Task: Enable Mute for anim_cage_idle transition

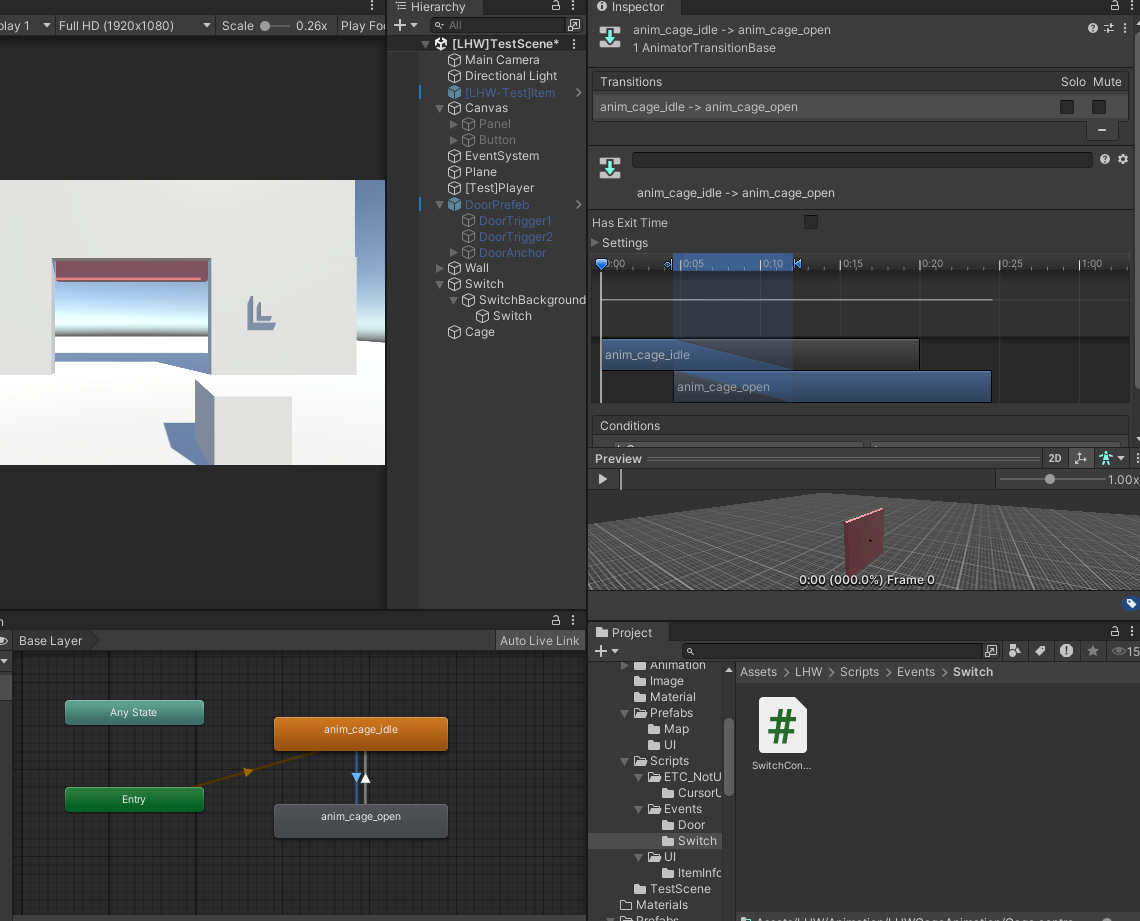Action: pyautogui.click(x=1099, y=107)
